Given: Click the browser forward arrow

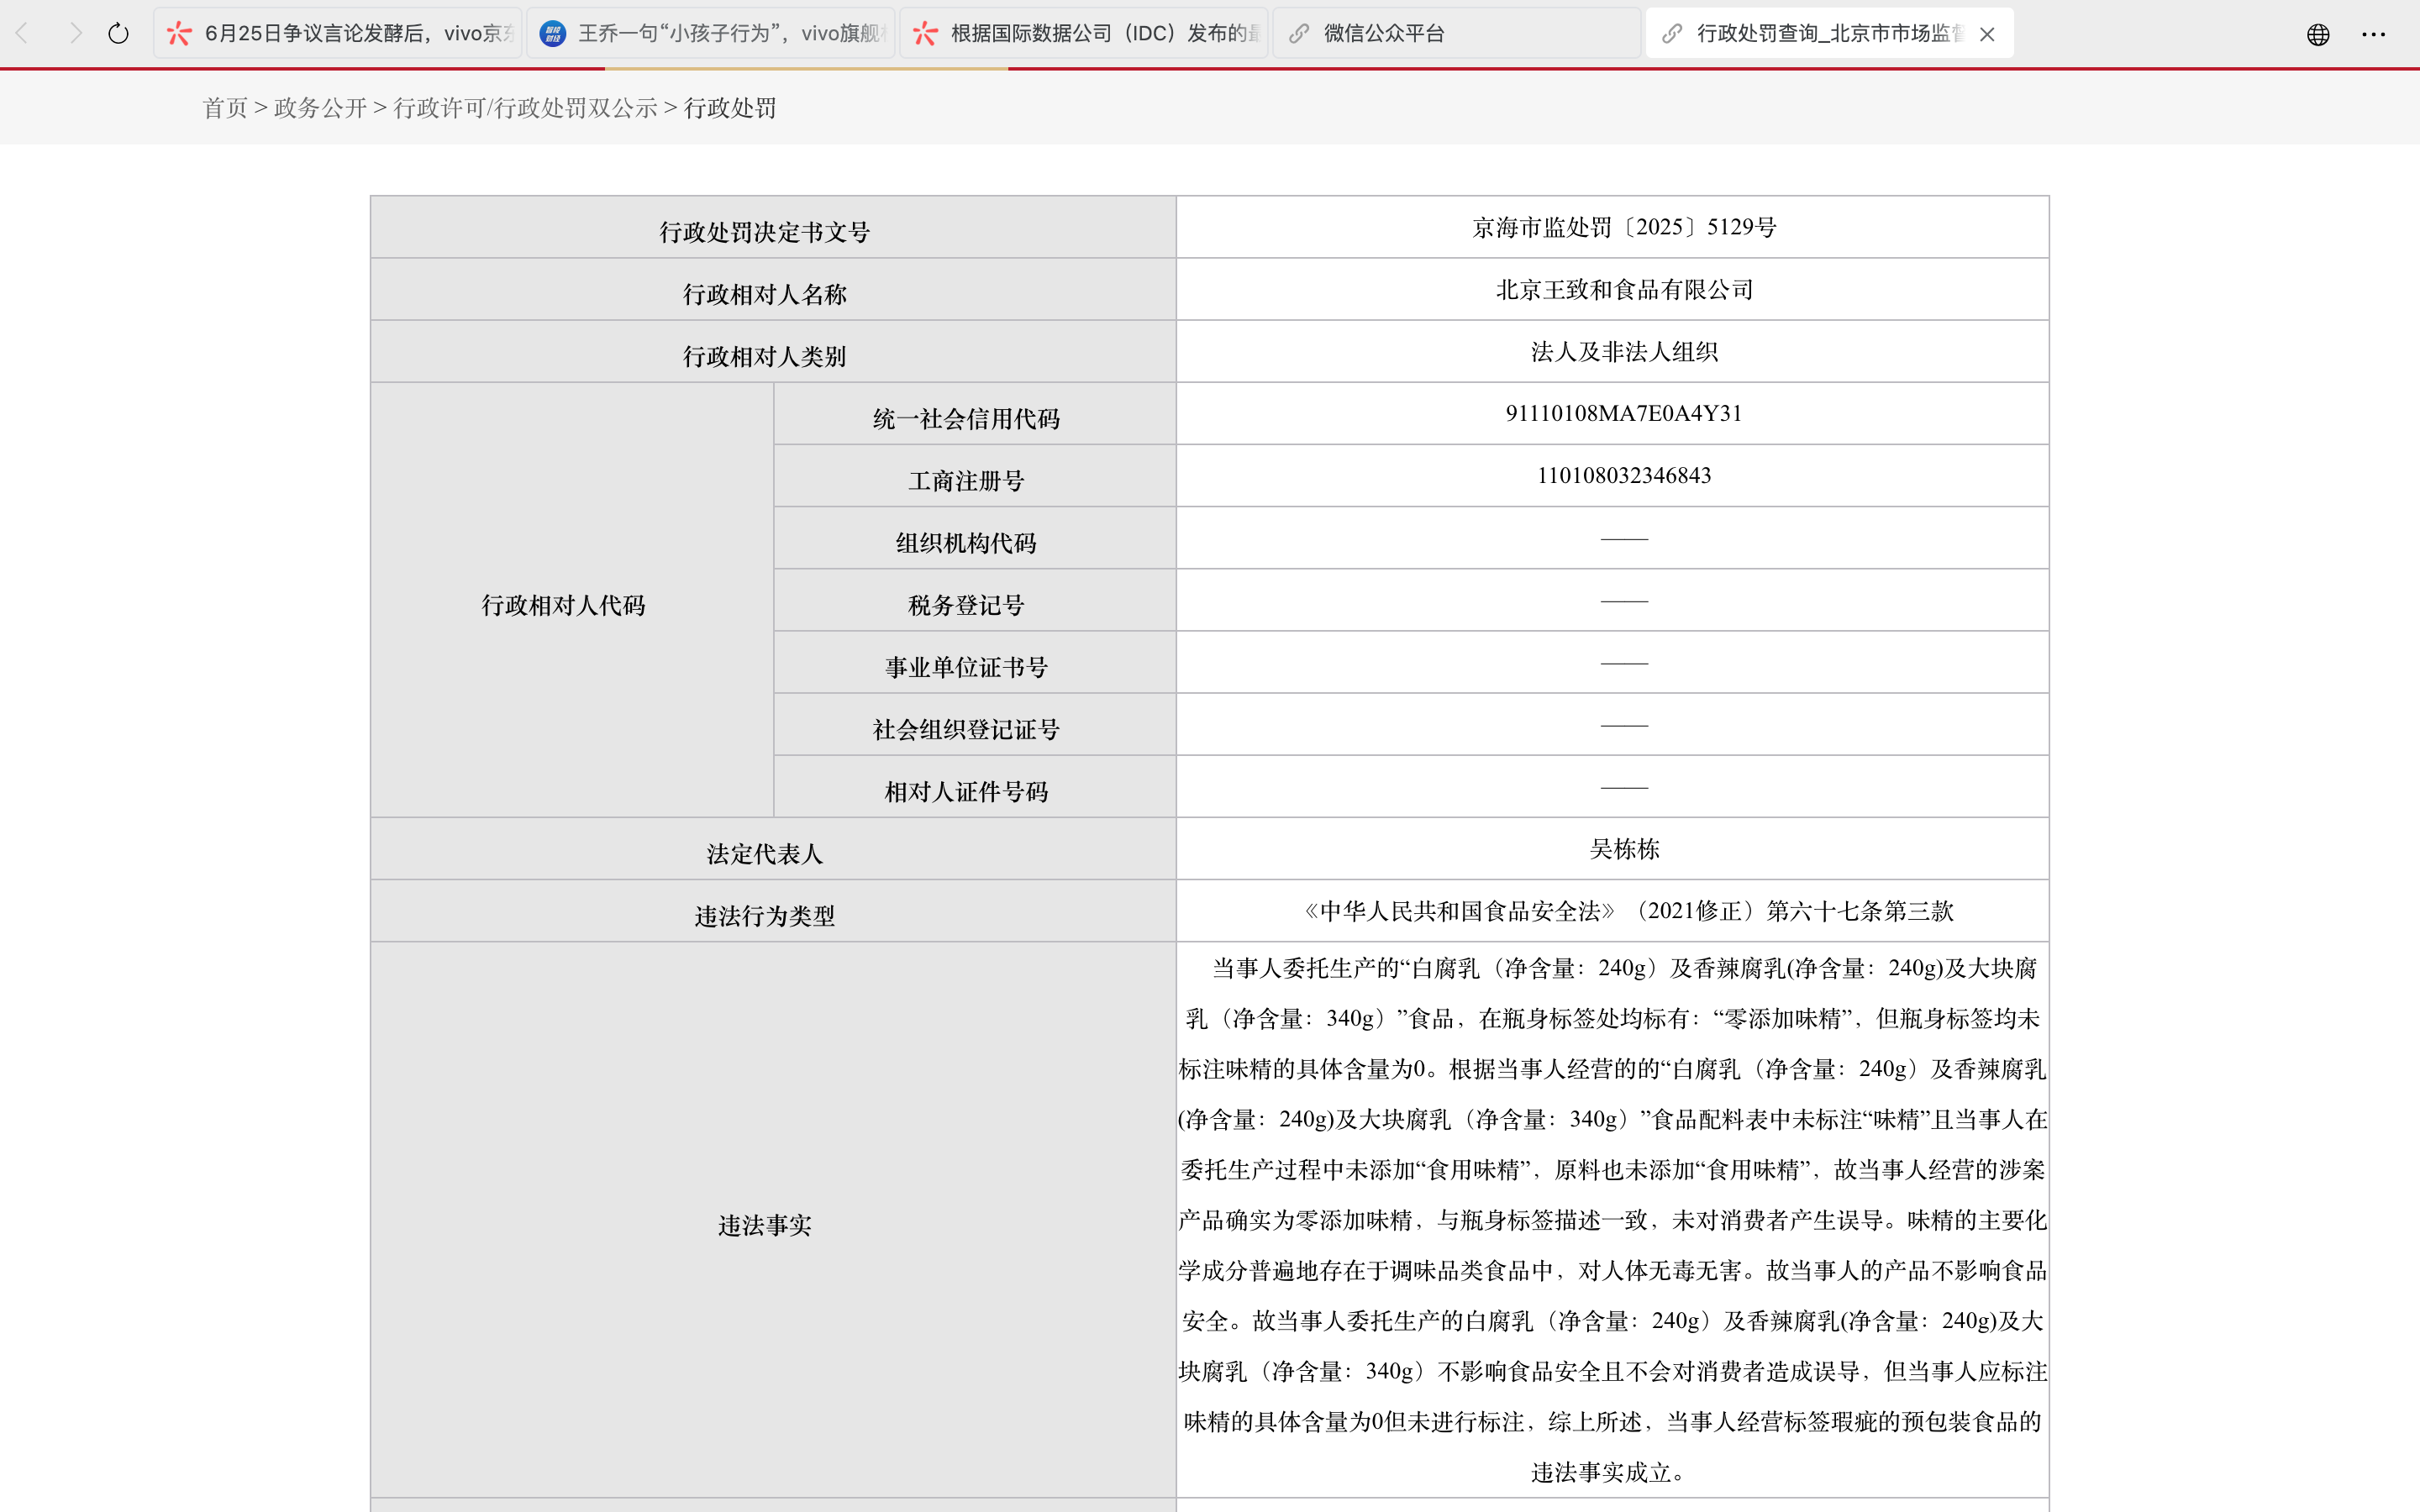Looking at the screenshot, I should tap(75, 33).
